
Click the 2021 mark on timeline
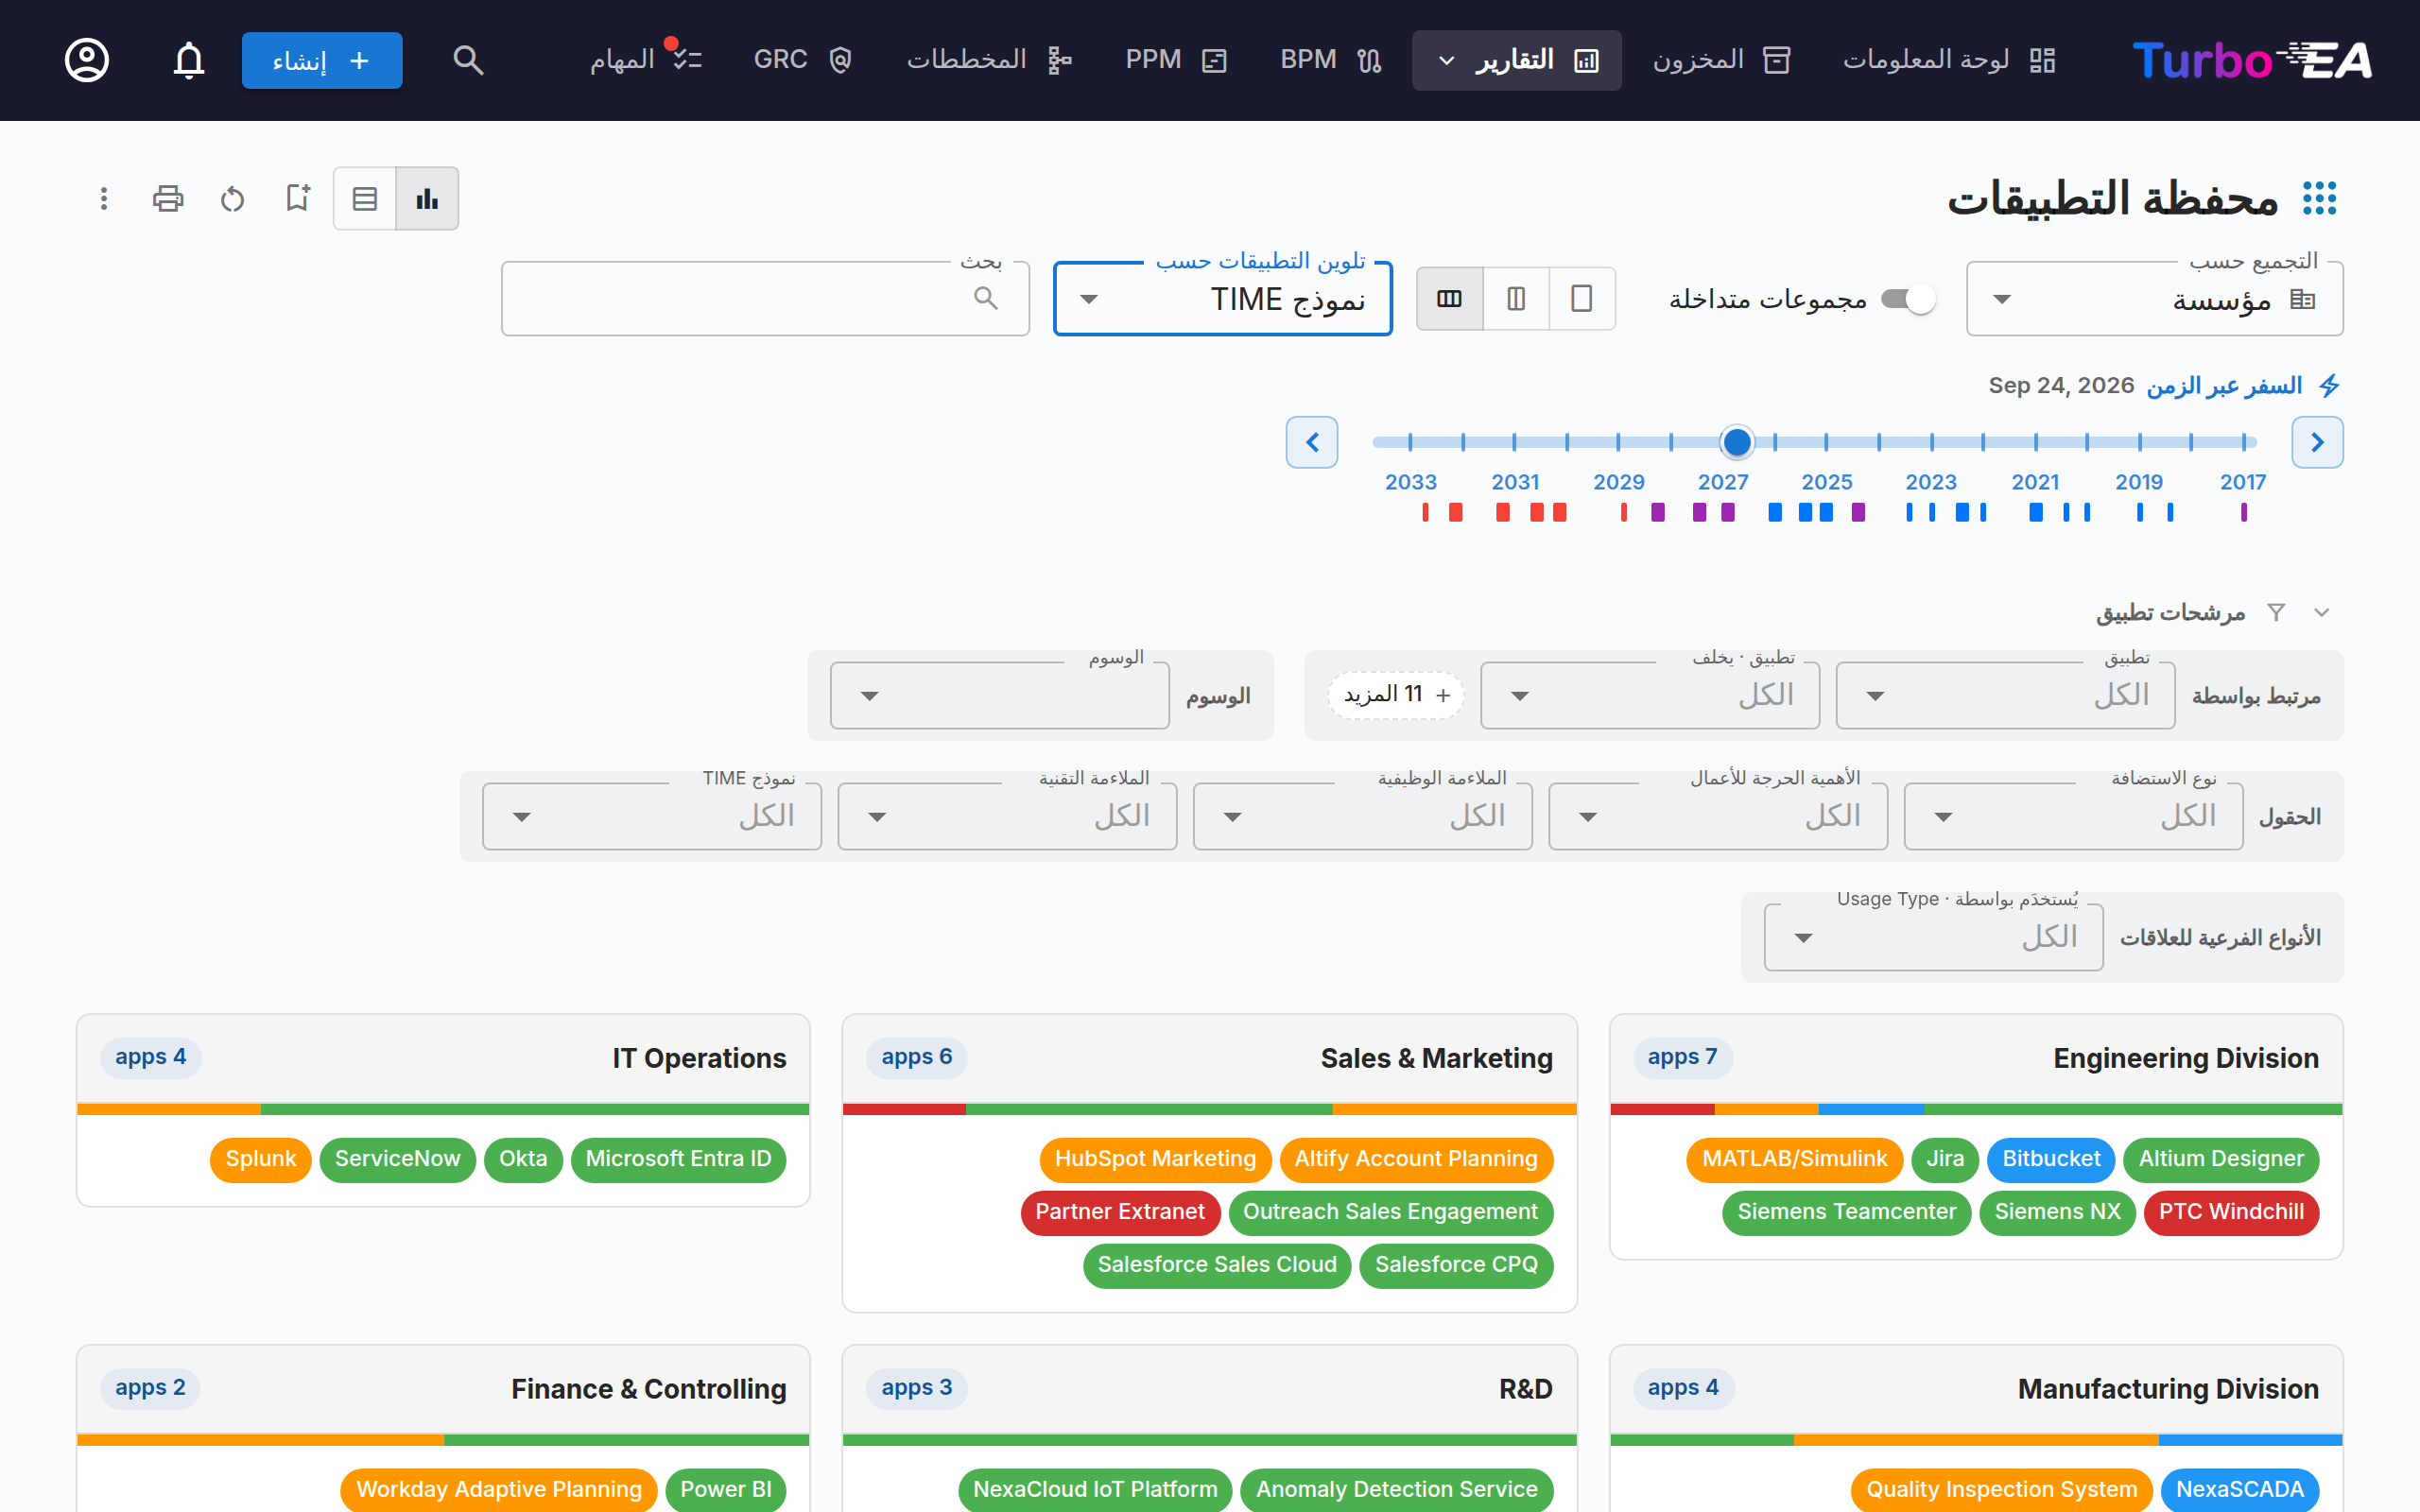[x=2035, y=482]
